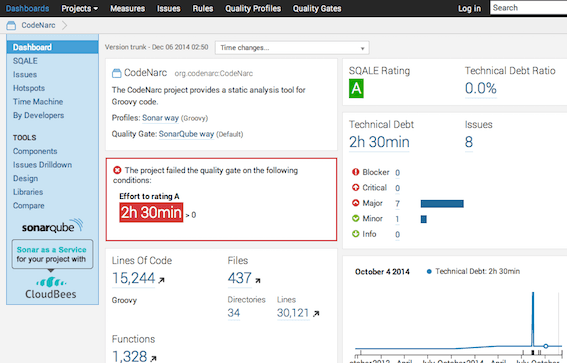Click the red failed quality gate error icon

tap(117, 170)
